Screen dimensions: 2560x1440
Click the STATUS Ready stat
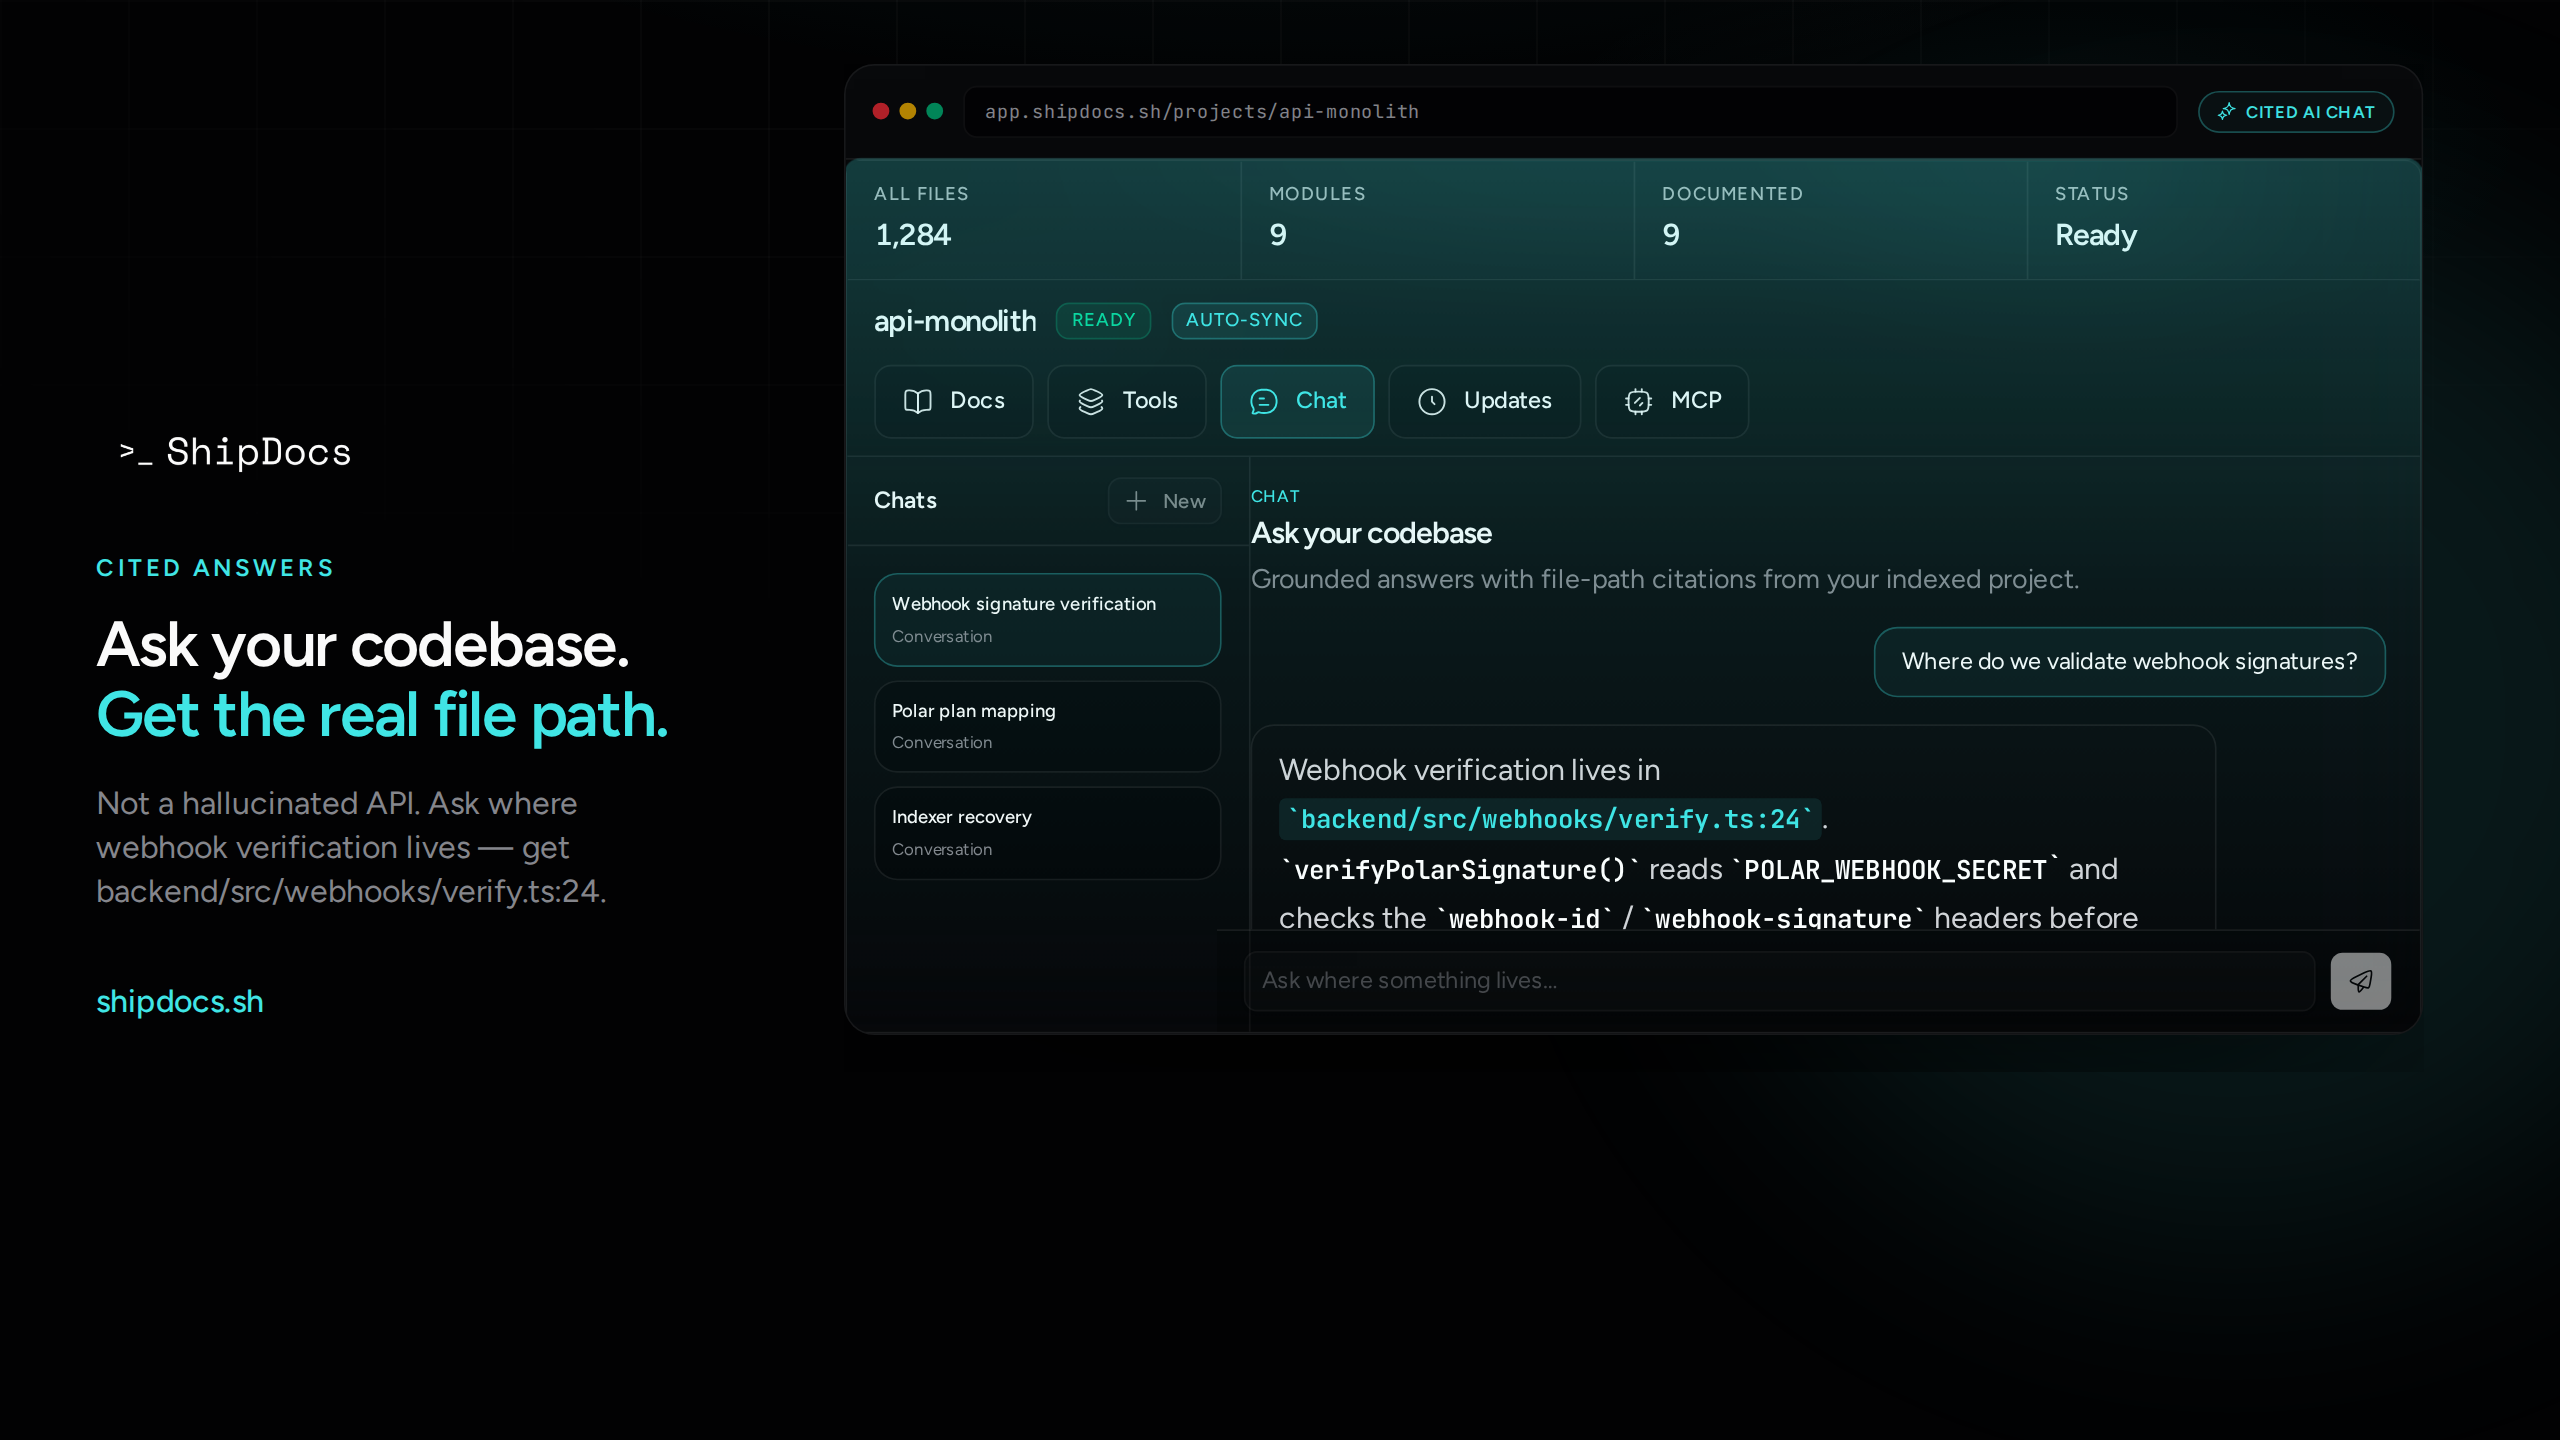(x=2224, y=217)
